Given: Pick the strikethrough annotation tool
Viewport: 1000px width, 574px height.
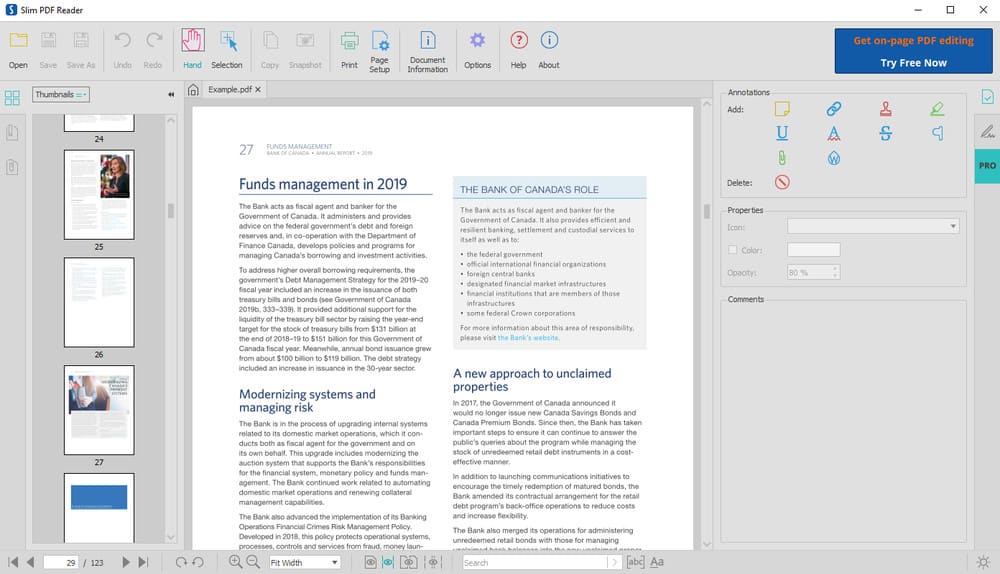Looking at the screenshot, I should click(886, 133).
